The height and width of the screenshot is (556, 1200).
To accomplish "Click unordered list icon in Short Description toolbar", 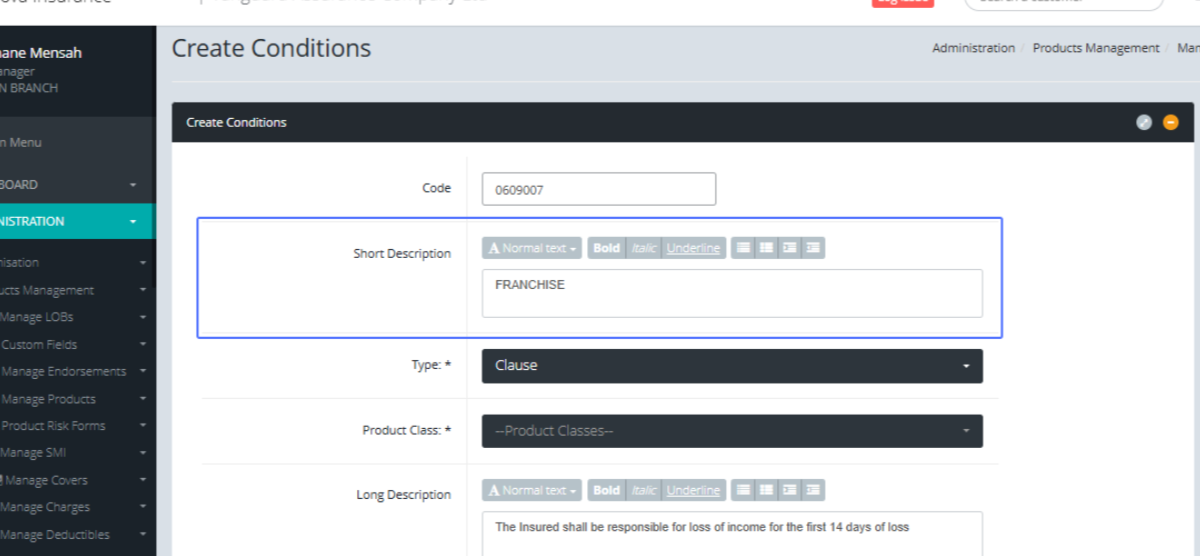I will (x=742, y=248).
